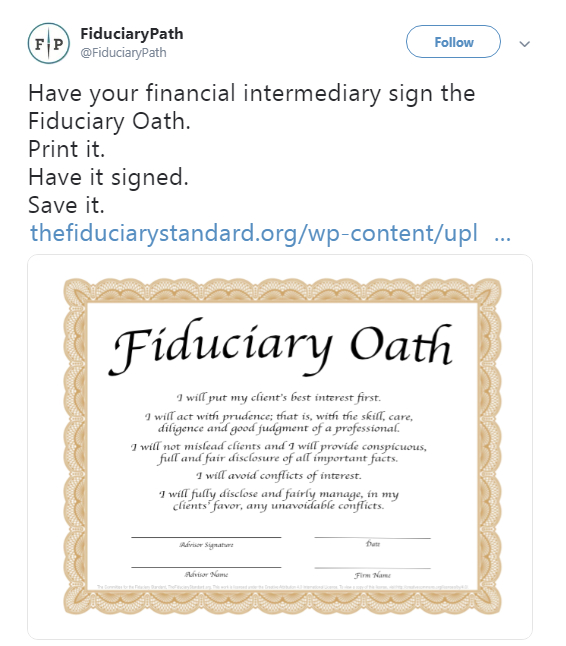The width and height of the screenshot is (566, 646).
Task: Click the Follow button
Action: (x=453, y=42)
